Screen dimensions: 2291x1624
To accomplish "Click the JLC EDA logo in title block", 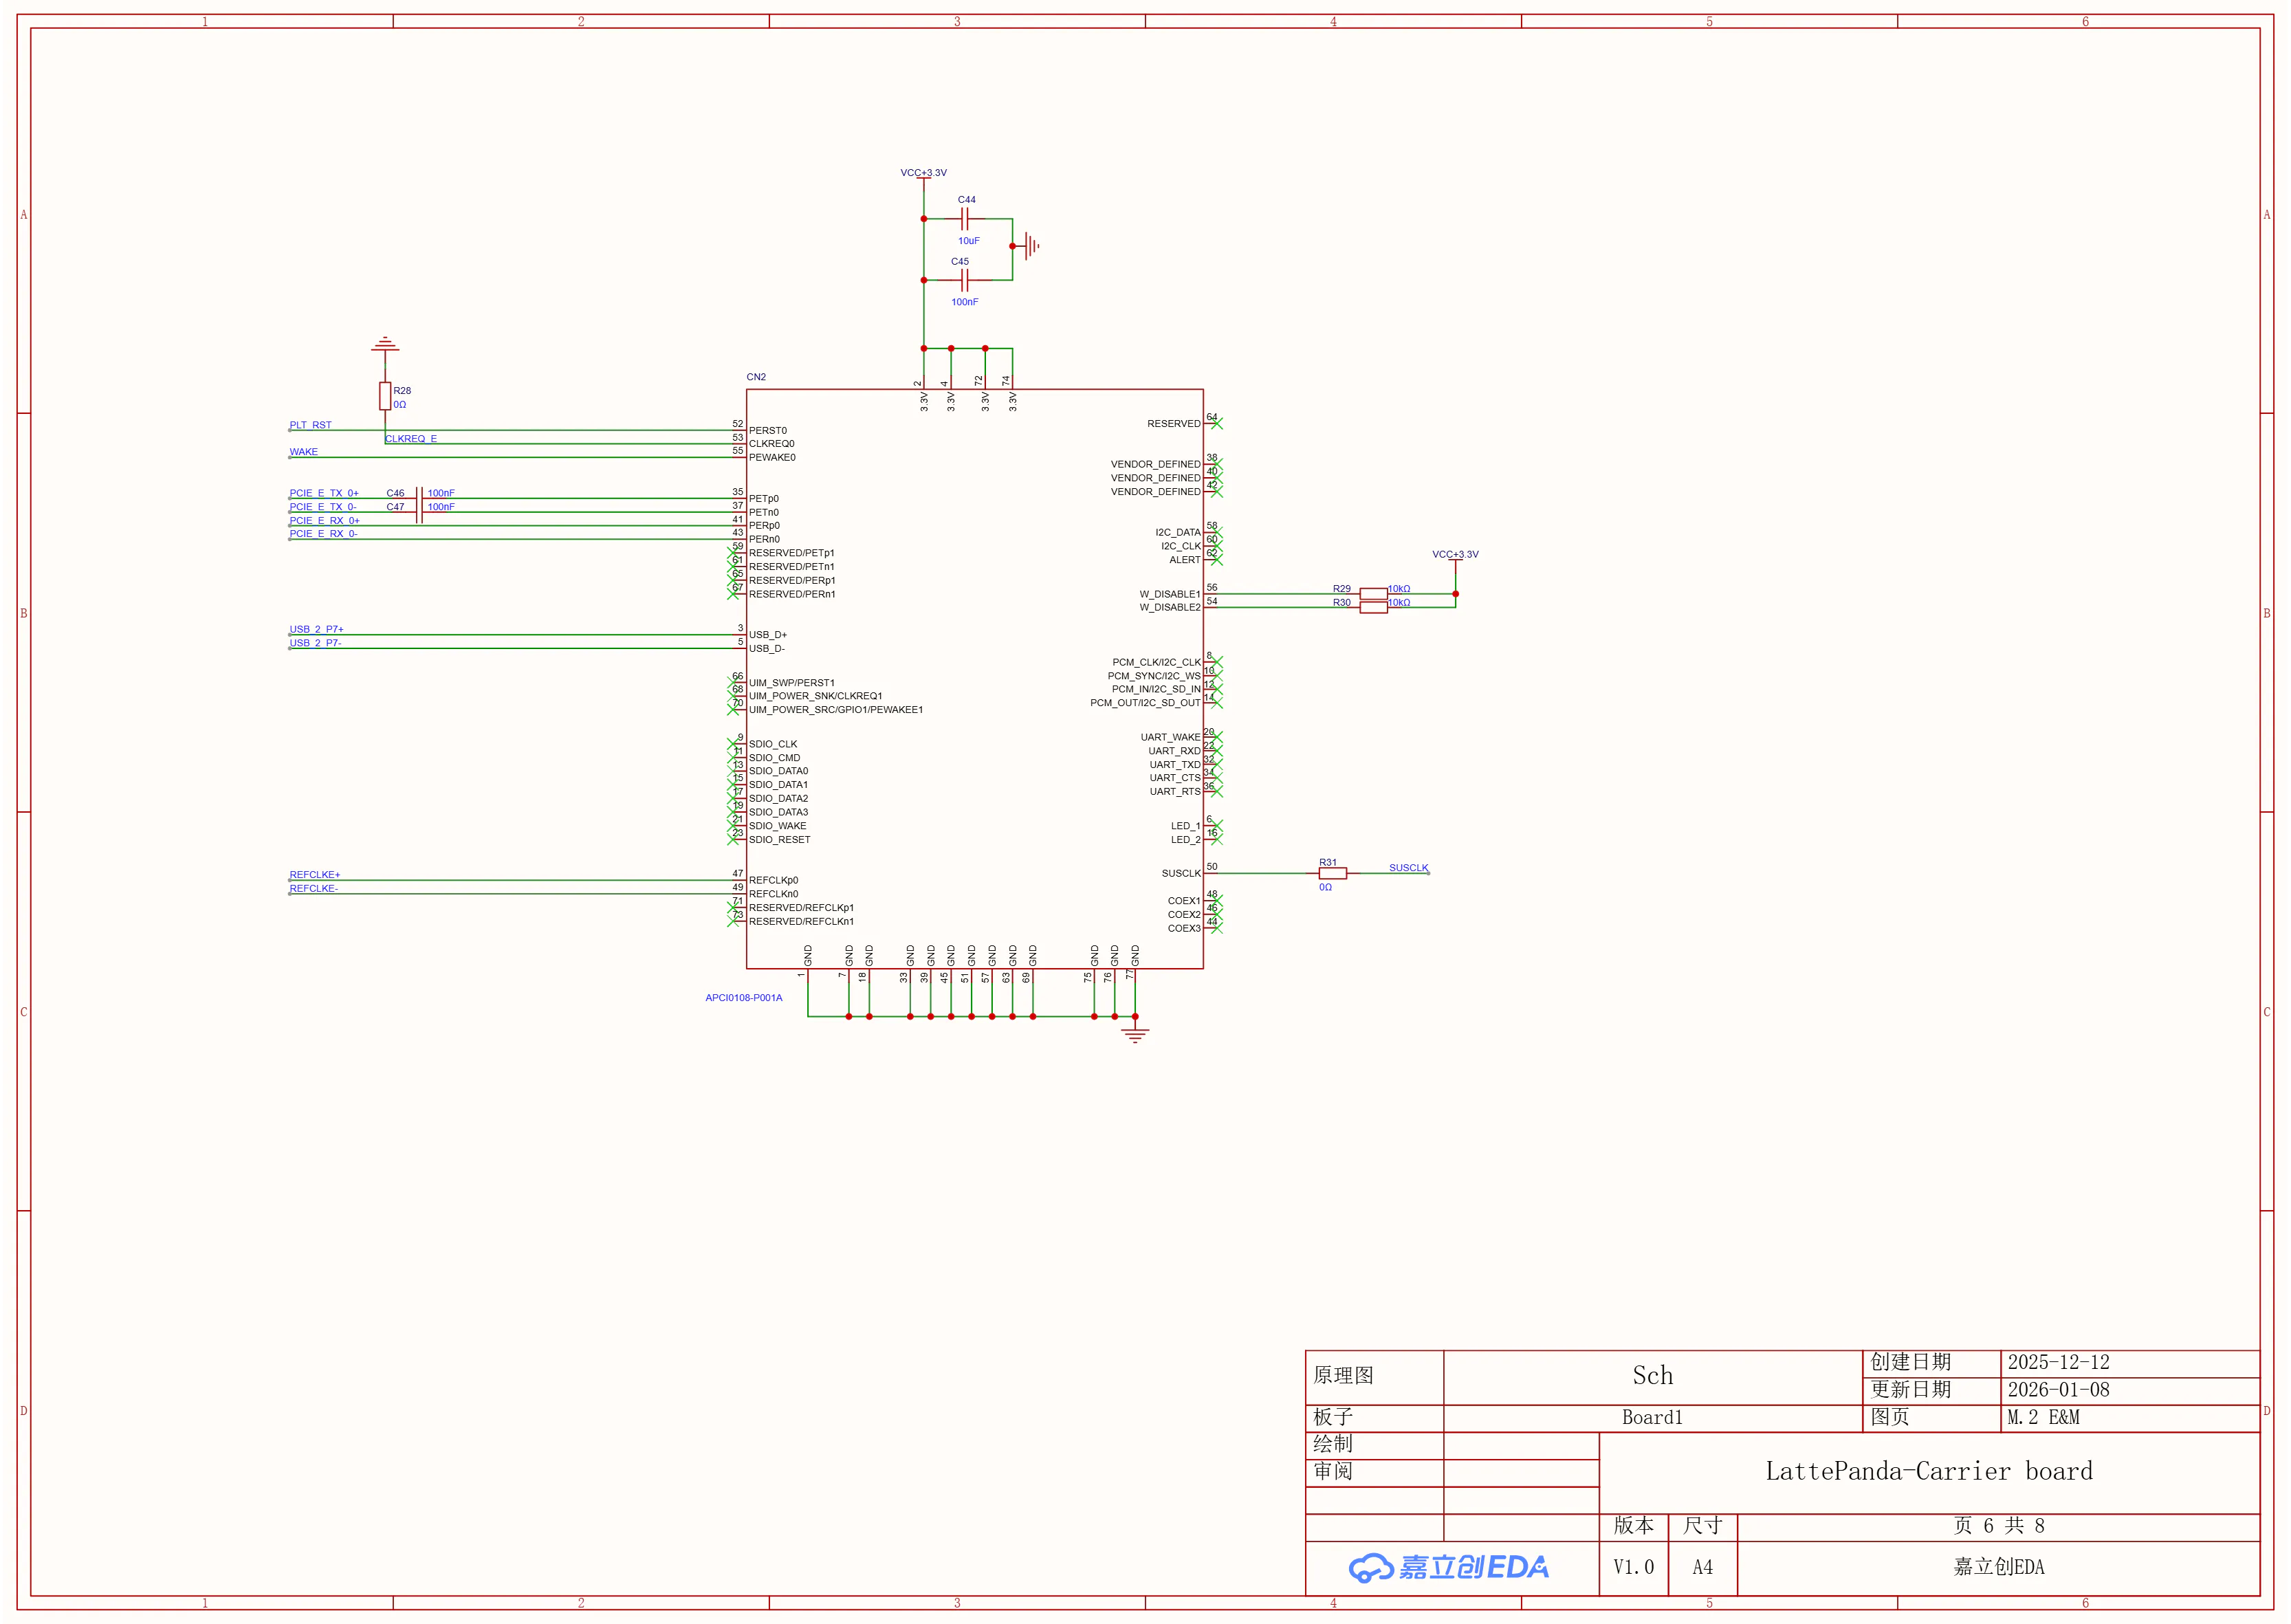I will pos(1449,1567).
